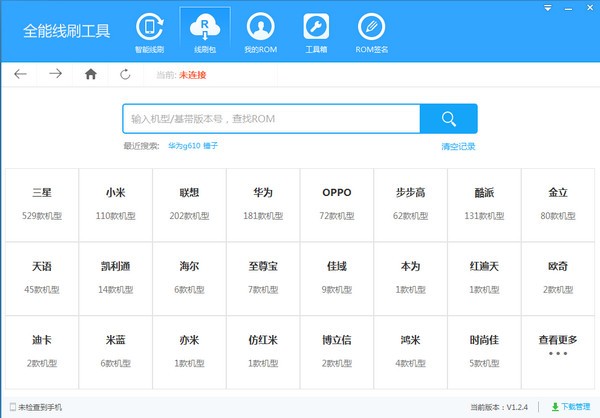Image resolution: width=600 pixels, height=418 pixels.
Task: Refresh the page with reload icon
Action: 125,74
